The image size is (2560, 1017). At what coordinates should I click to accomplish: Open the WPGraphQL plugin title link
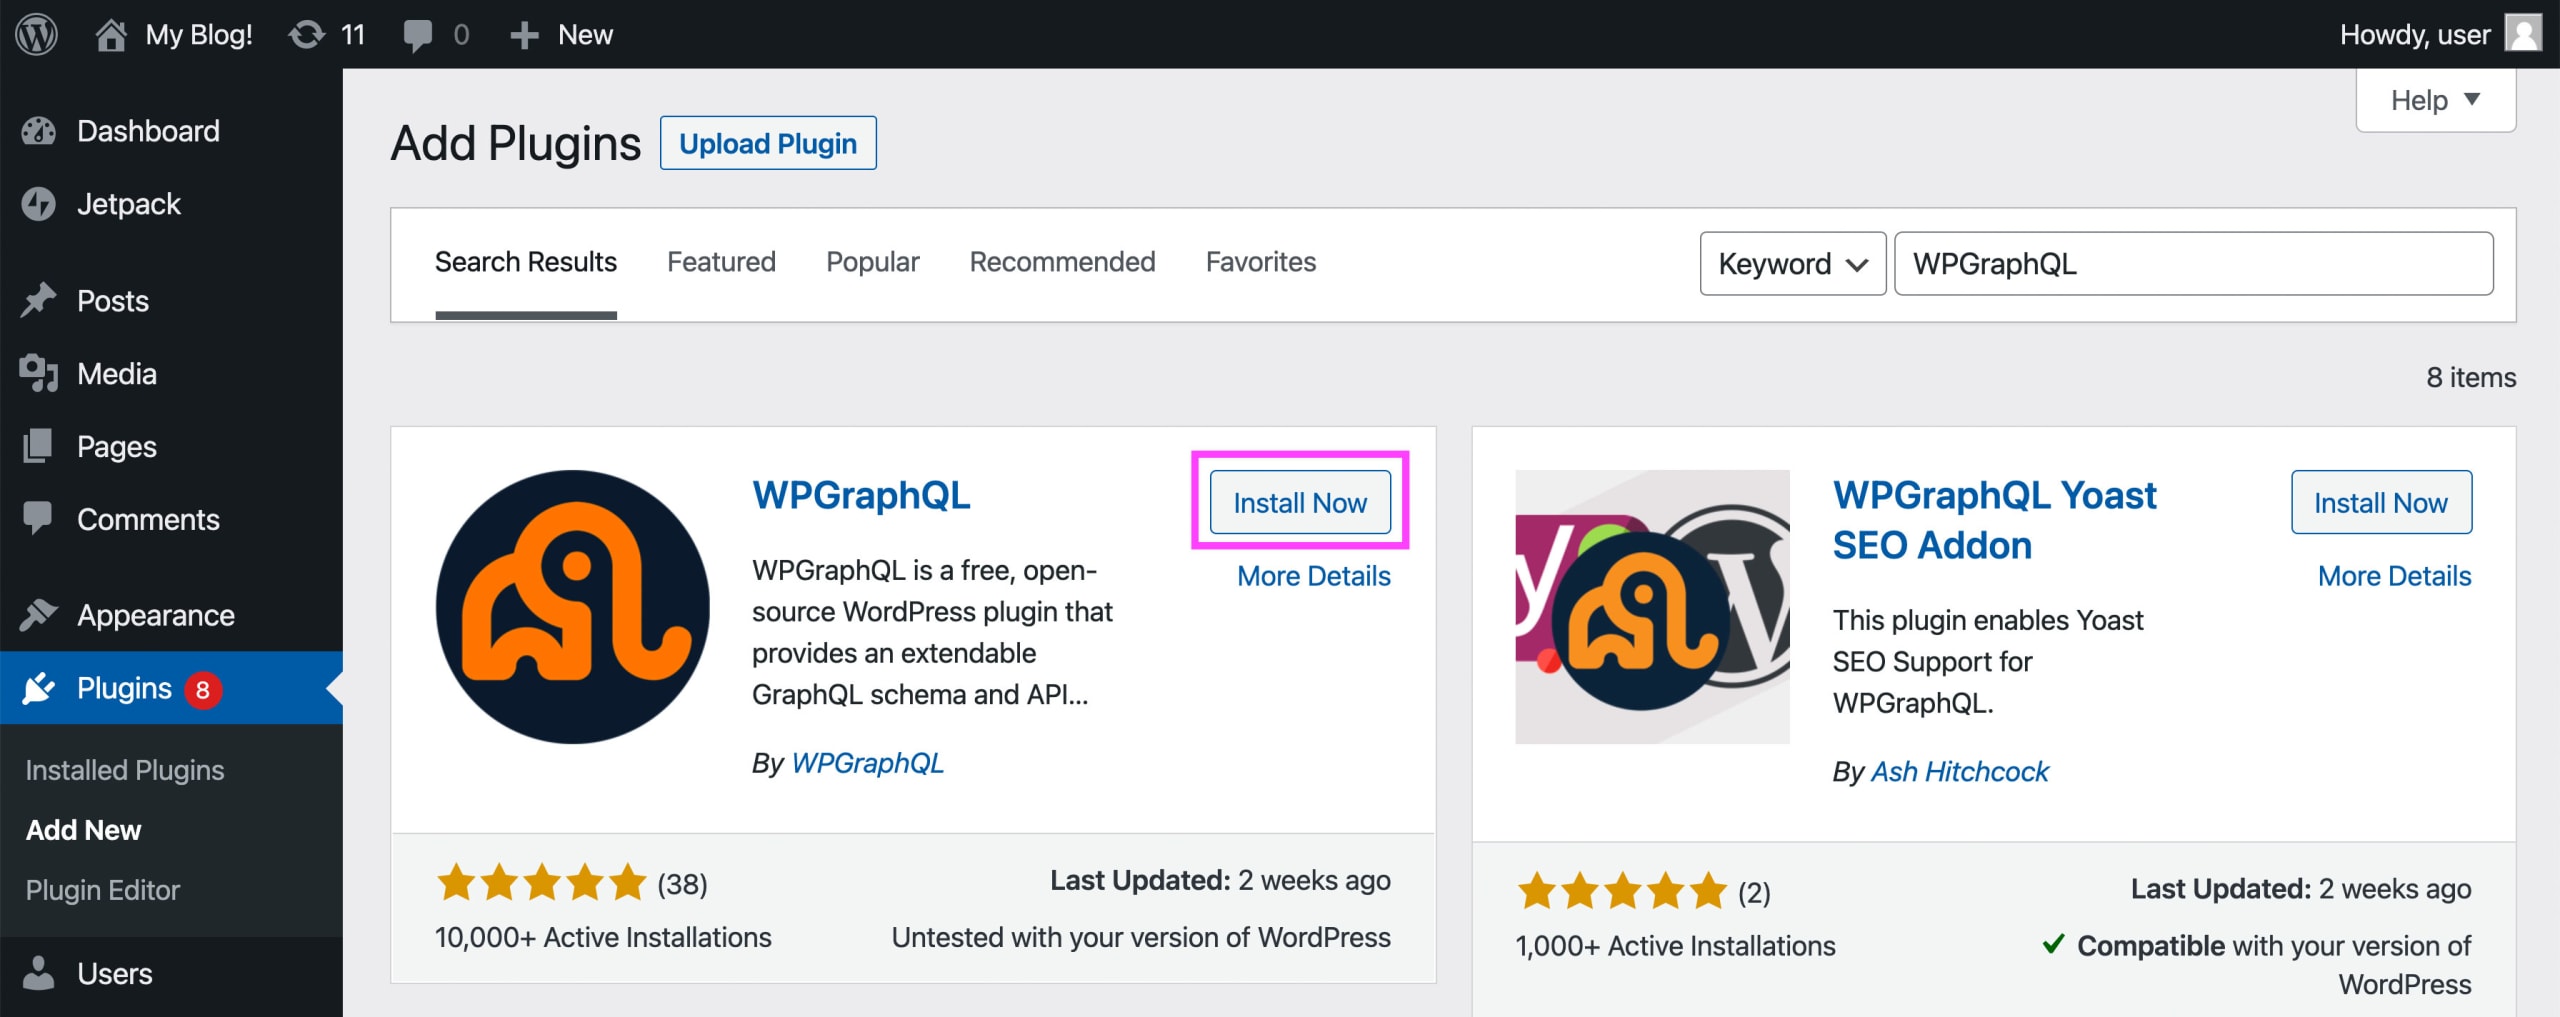click(x=861, y=495)
